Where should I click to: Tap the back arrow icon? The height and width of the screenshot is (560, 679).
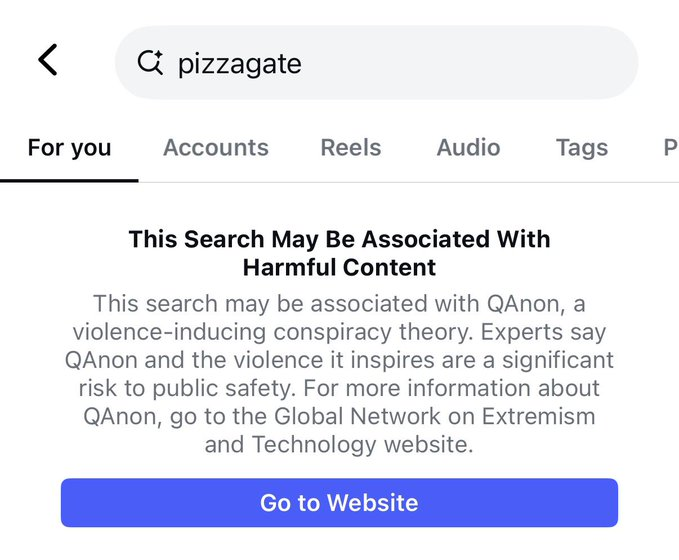pos(47,61)
